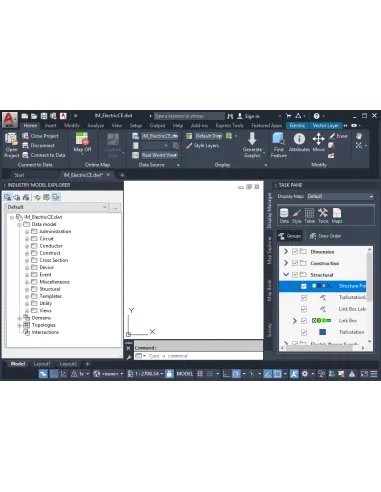Viewport: 381px width, 492px height.
Task: Click the Disconnect ribbon button
Action: click(x=38, y=145)
